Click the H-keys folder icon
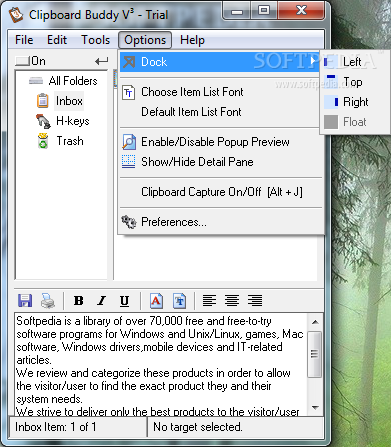Screen dimensions: 391x447 43,121
